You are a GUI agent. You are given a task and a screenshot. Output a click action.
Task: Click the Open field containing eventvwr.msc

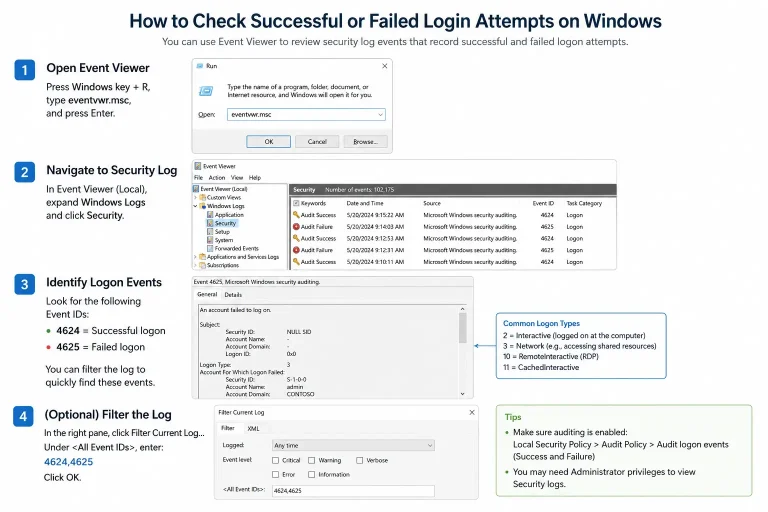click(306, 115)
